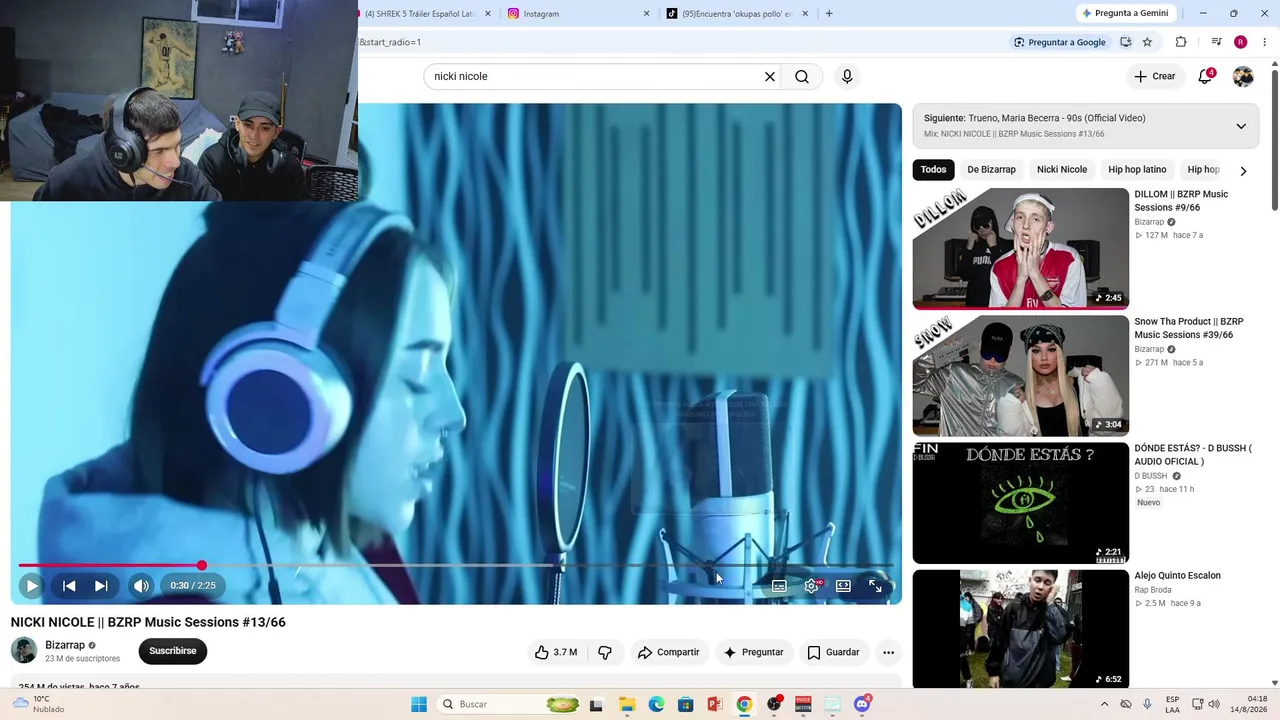The height and width of the screenshot is (720, 1280).
Task: Open the Crear create menu
Action: pos(1155,76)
